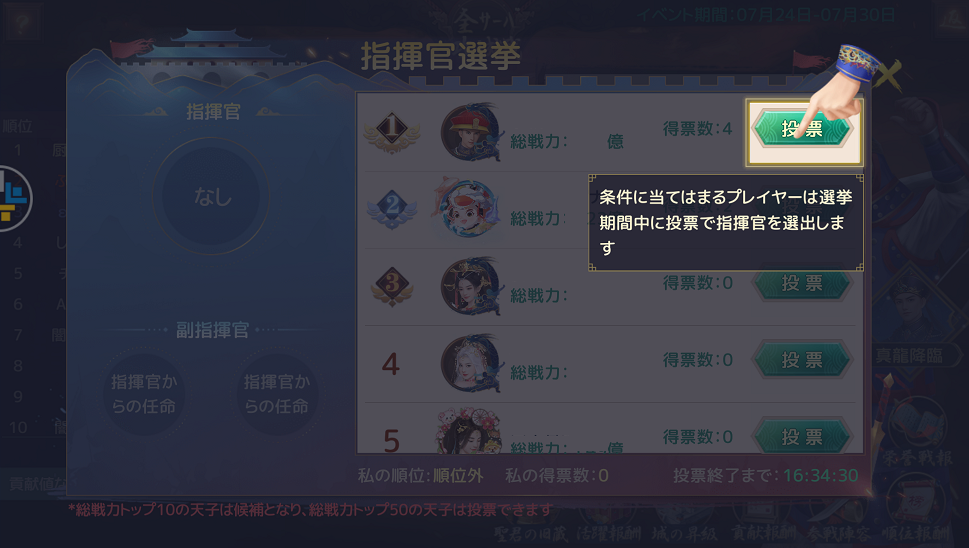Open rank 2 candidate's cartoon avatar
Image resolution: width=969 pixels, height=548 pixels.
click(x=467, y=208)
